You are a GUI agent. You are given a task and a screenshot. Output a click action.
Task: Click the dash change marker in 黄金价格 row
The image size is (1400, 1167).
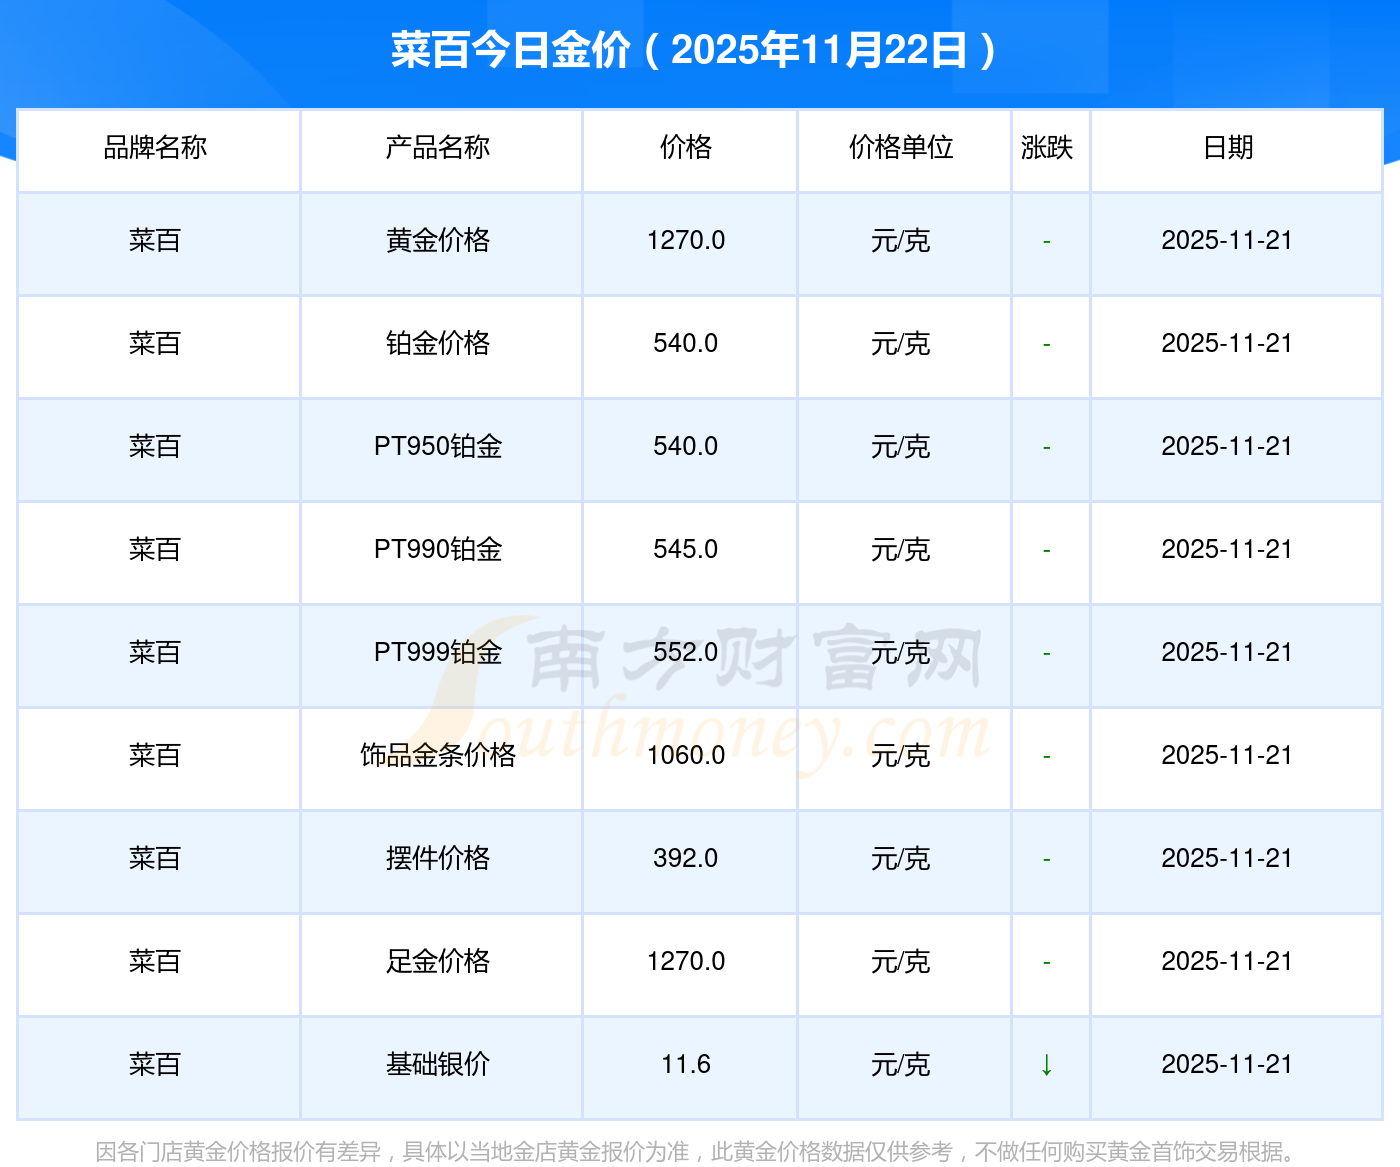click(x=1047, y=242)
